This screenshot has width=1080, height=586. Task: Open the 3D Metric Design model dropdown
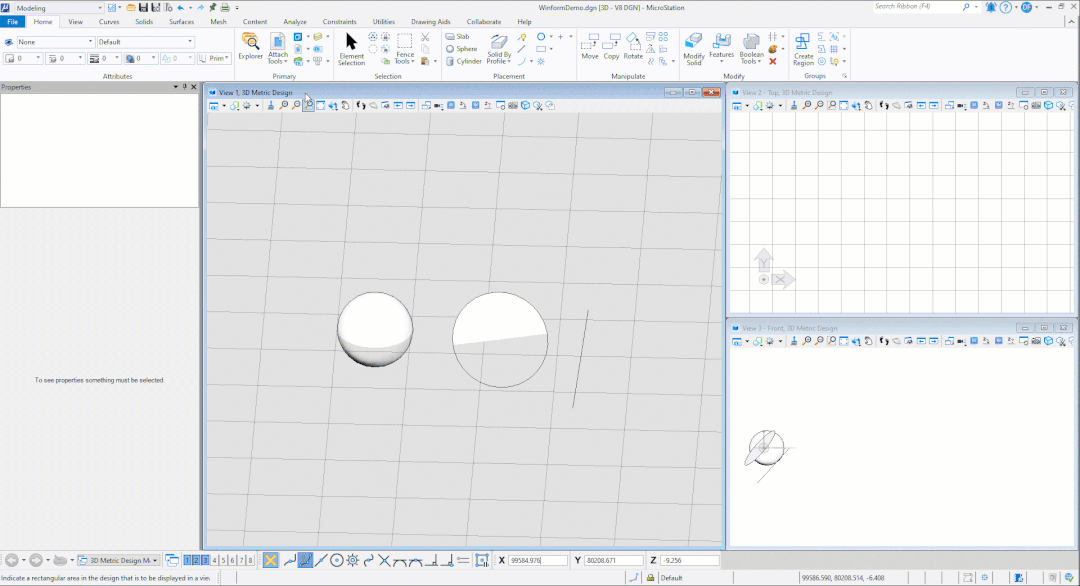pyautogui.click(x=118, y=560)
